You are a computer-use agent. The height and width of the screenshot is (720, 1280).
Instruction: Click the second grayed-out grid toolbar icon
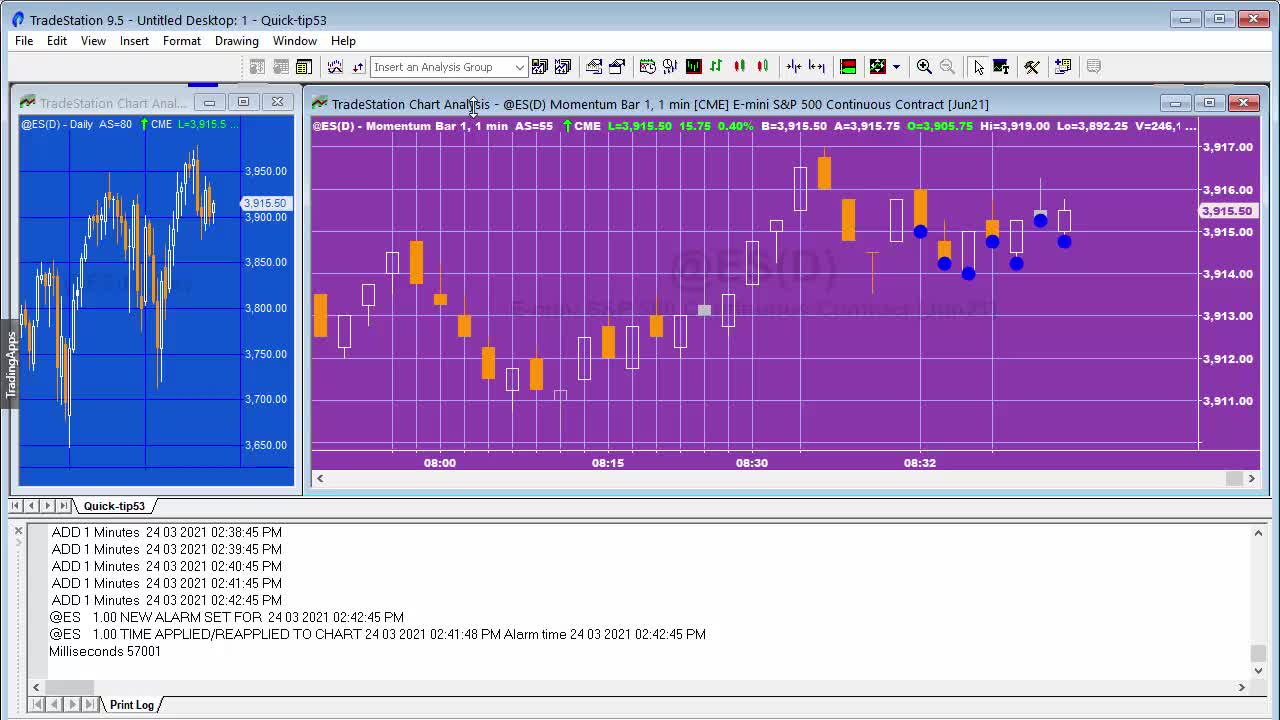point(281,67)
